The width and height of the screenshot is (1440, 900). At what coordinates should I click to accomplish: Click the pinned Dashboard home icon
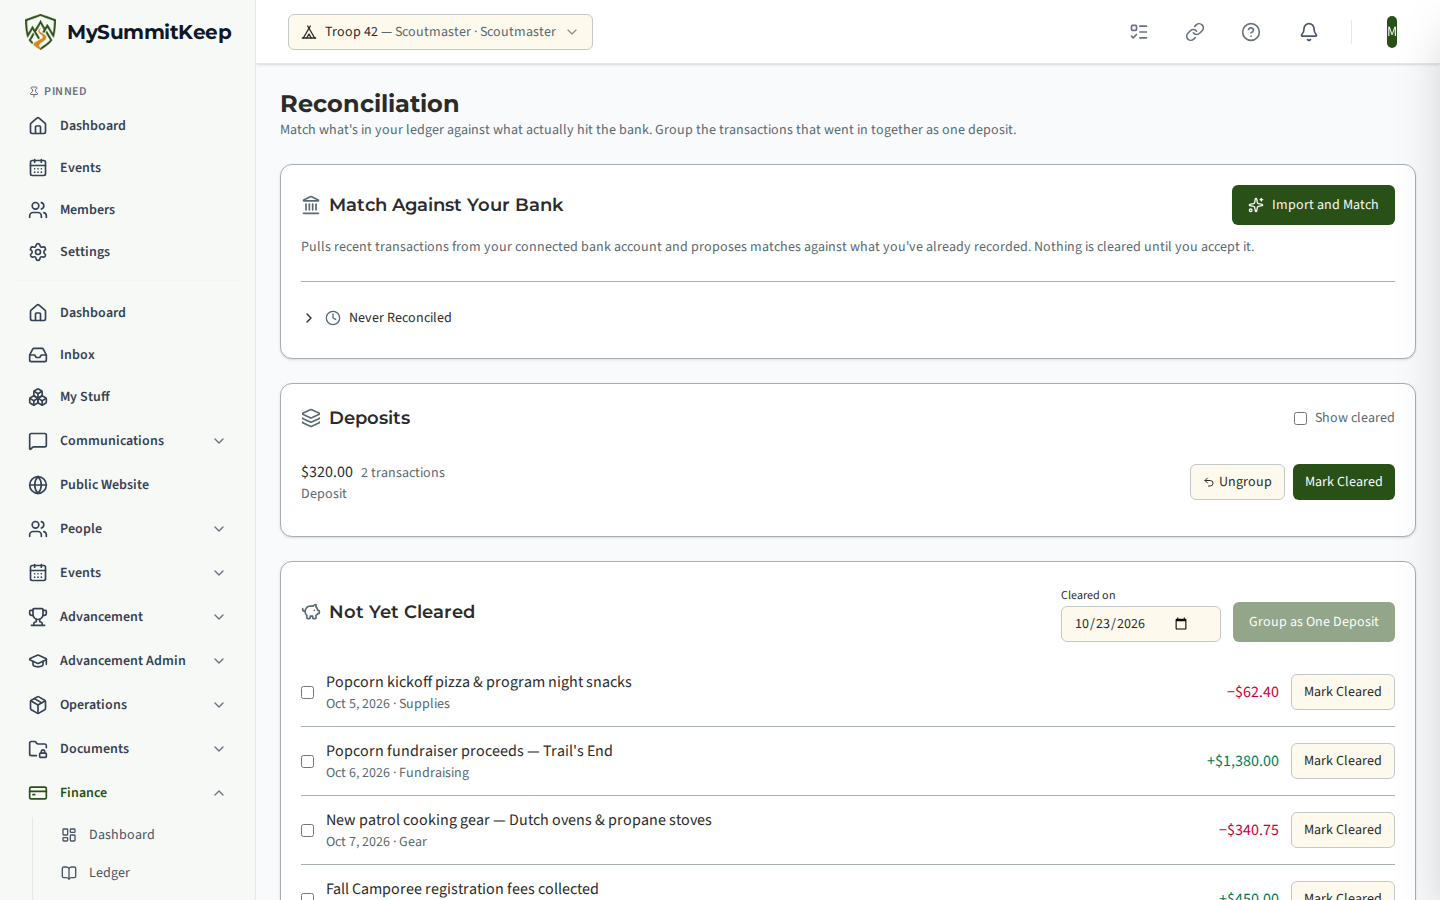[38, 125]
